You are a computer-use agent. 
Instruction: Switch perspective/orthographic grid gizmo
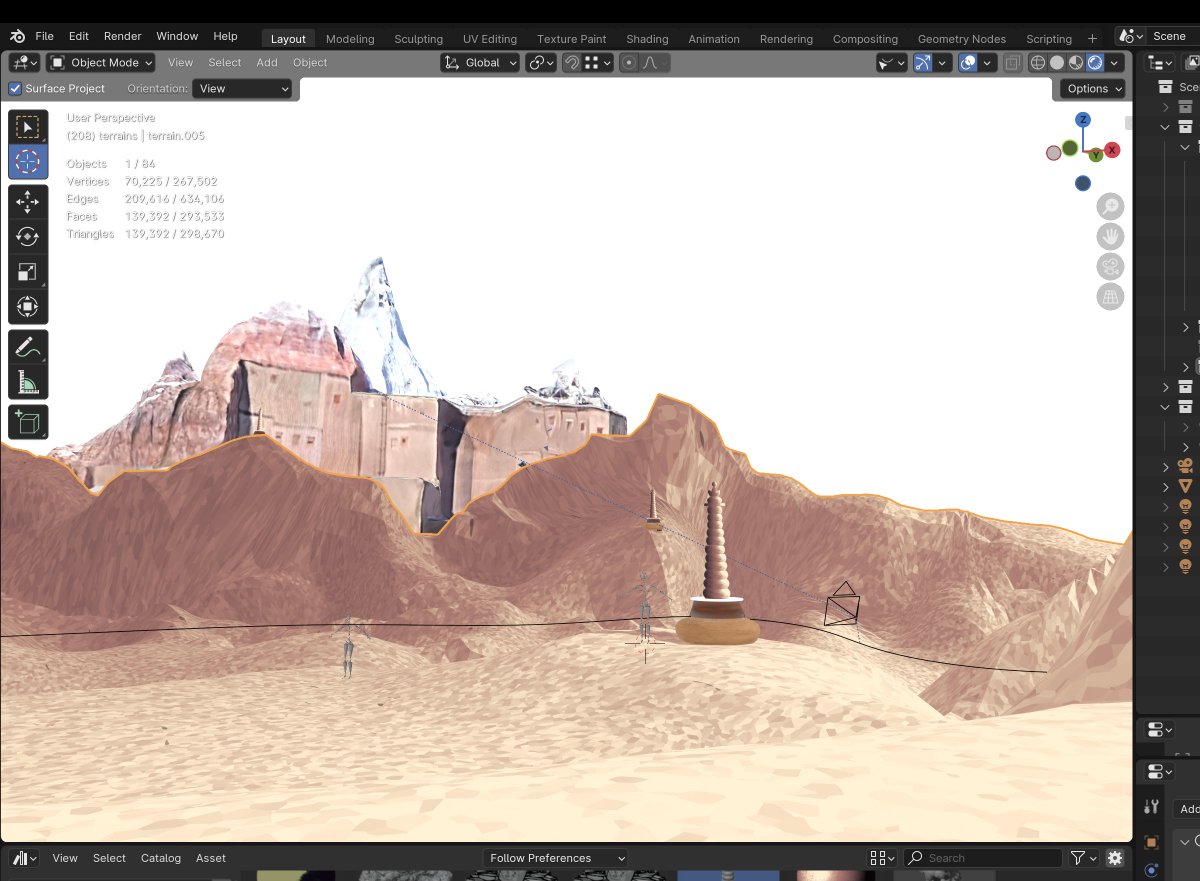pos(1110,297)
